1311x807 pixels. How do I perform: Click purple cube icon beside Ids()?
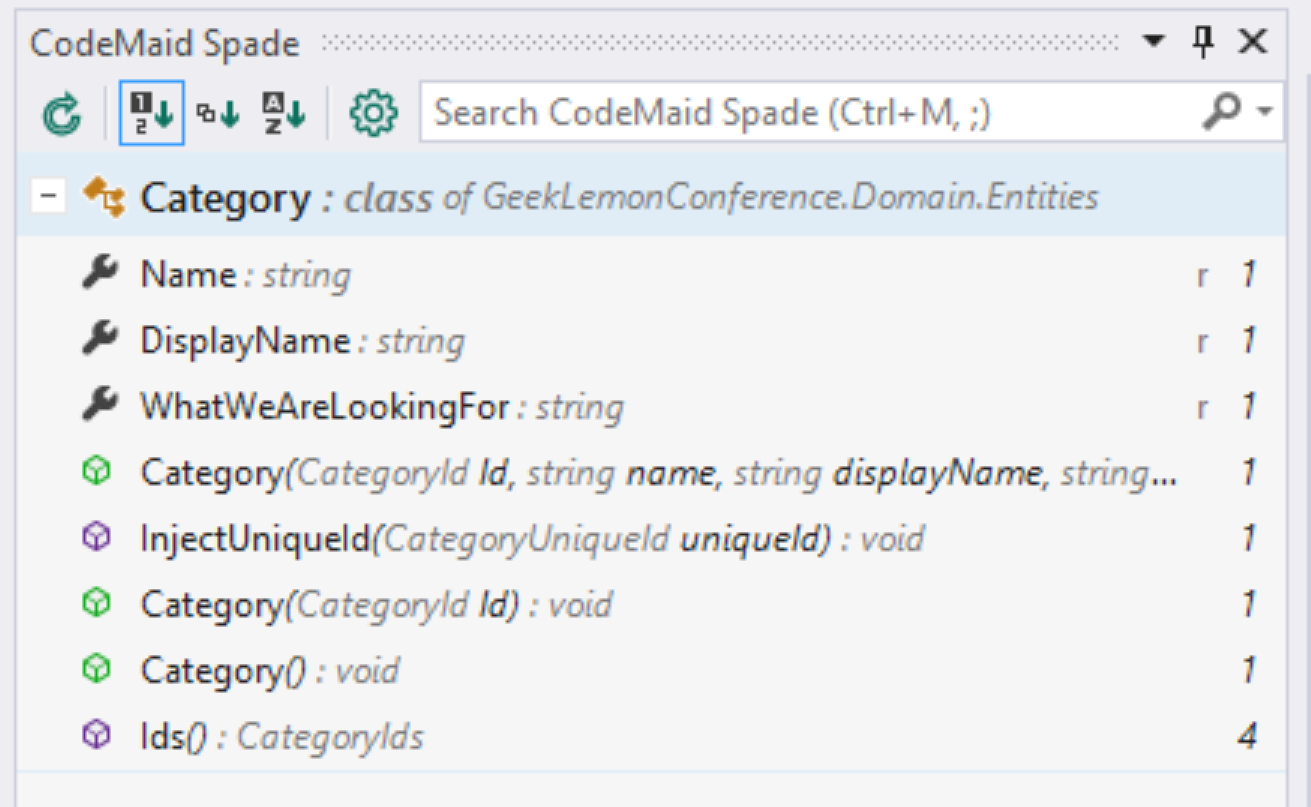coord(95,737)
